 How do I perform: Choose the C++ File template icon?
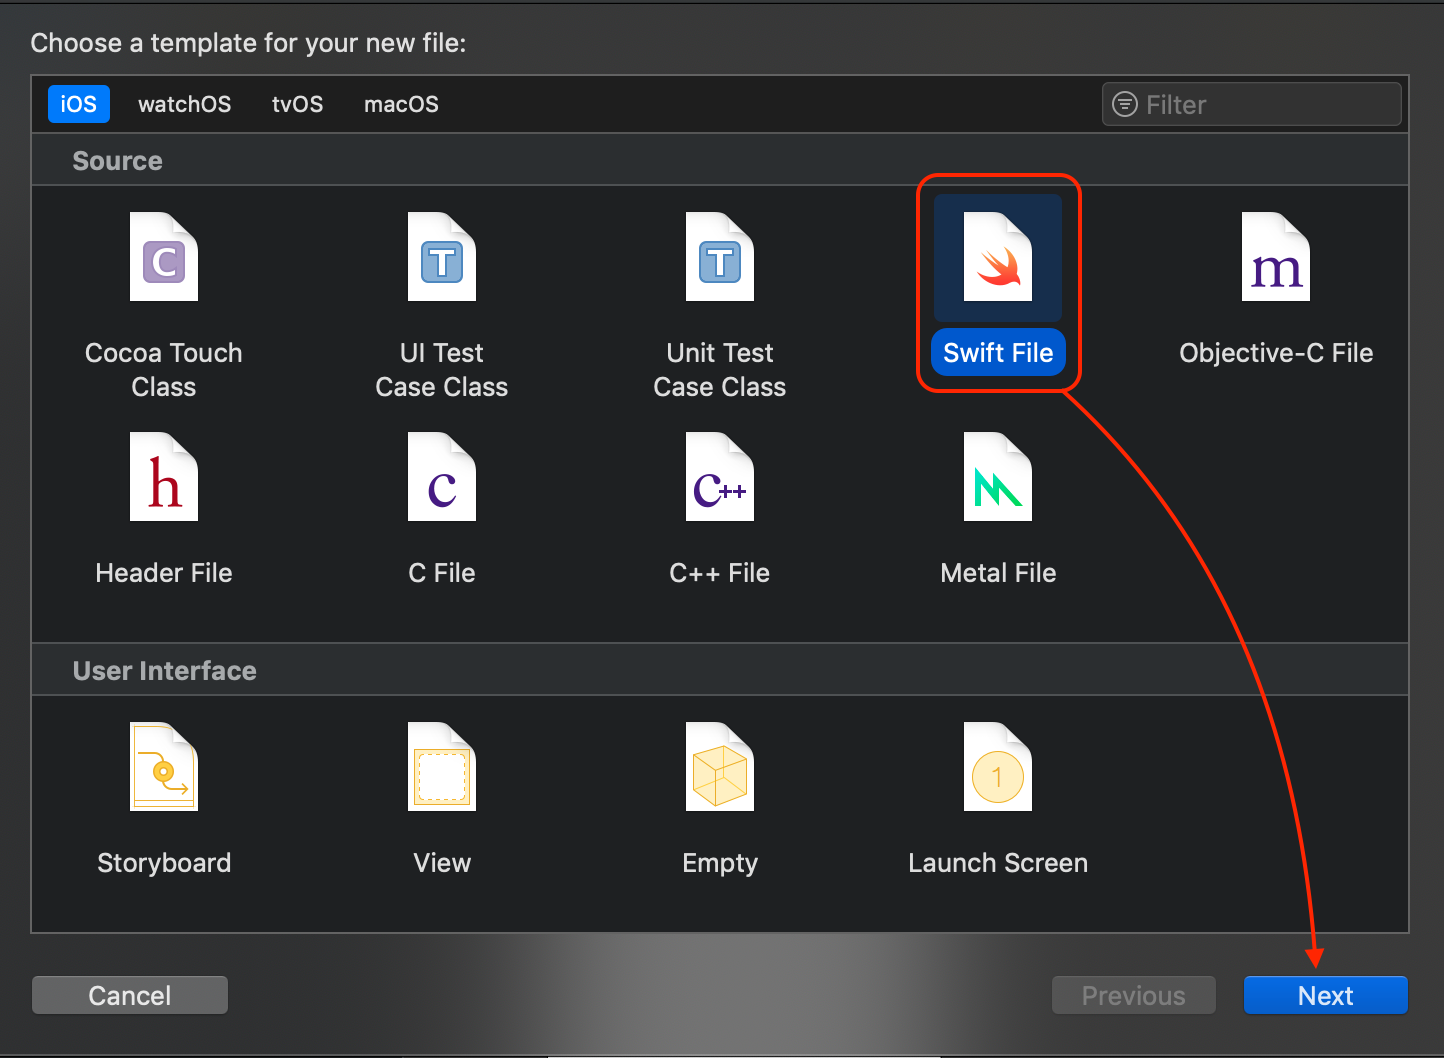coord(720,477)
